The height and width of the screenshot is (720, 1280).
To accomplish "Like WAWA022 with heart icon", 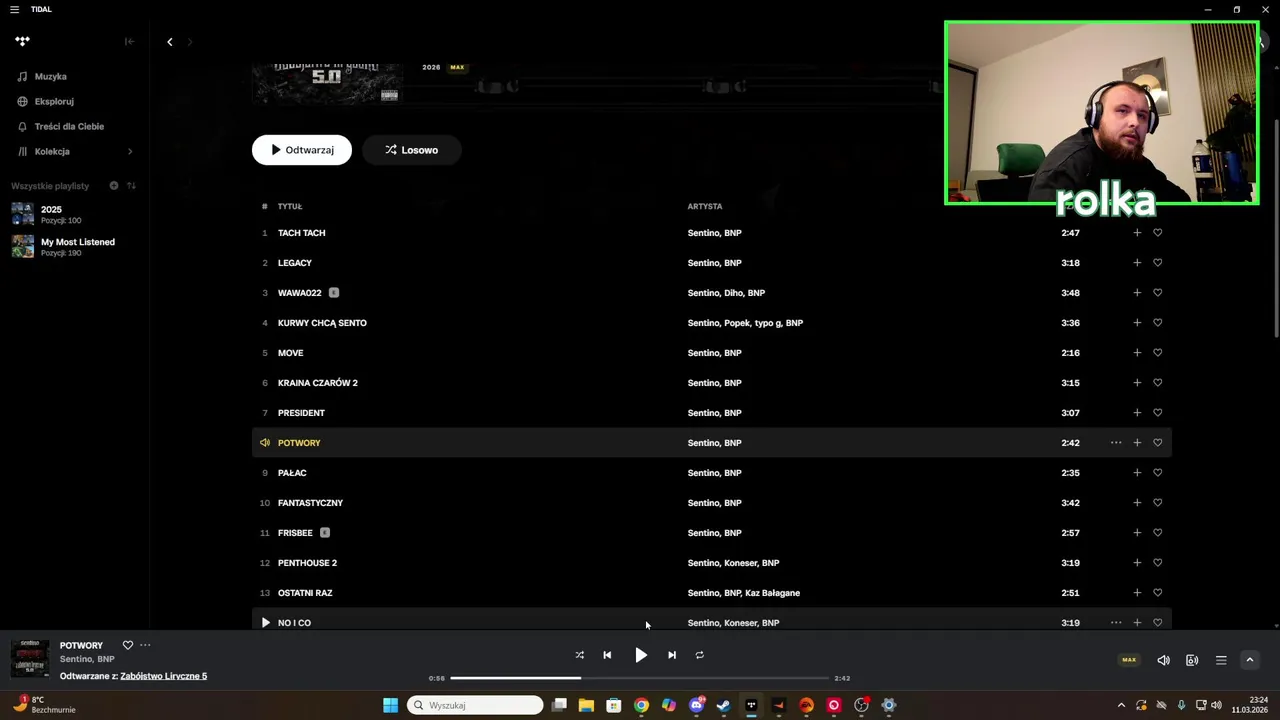I will (x=1158, y=293).
